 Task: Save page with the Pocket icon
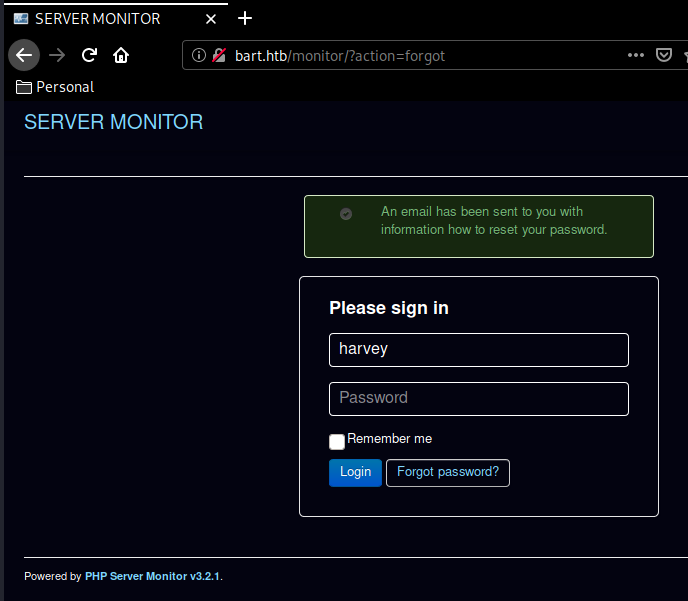pyautogui.click(x=664, y=55)
